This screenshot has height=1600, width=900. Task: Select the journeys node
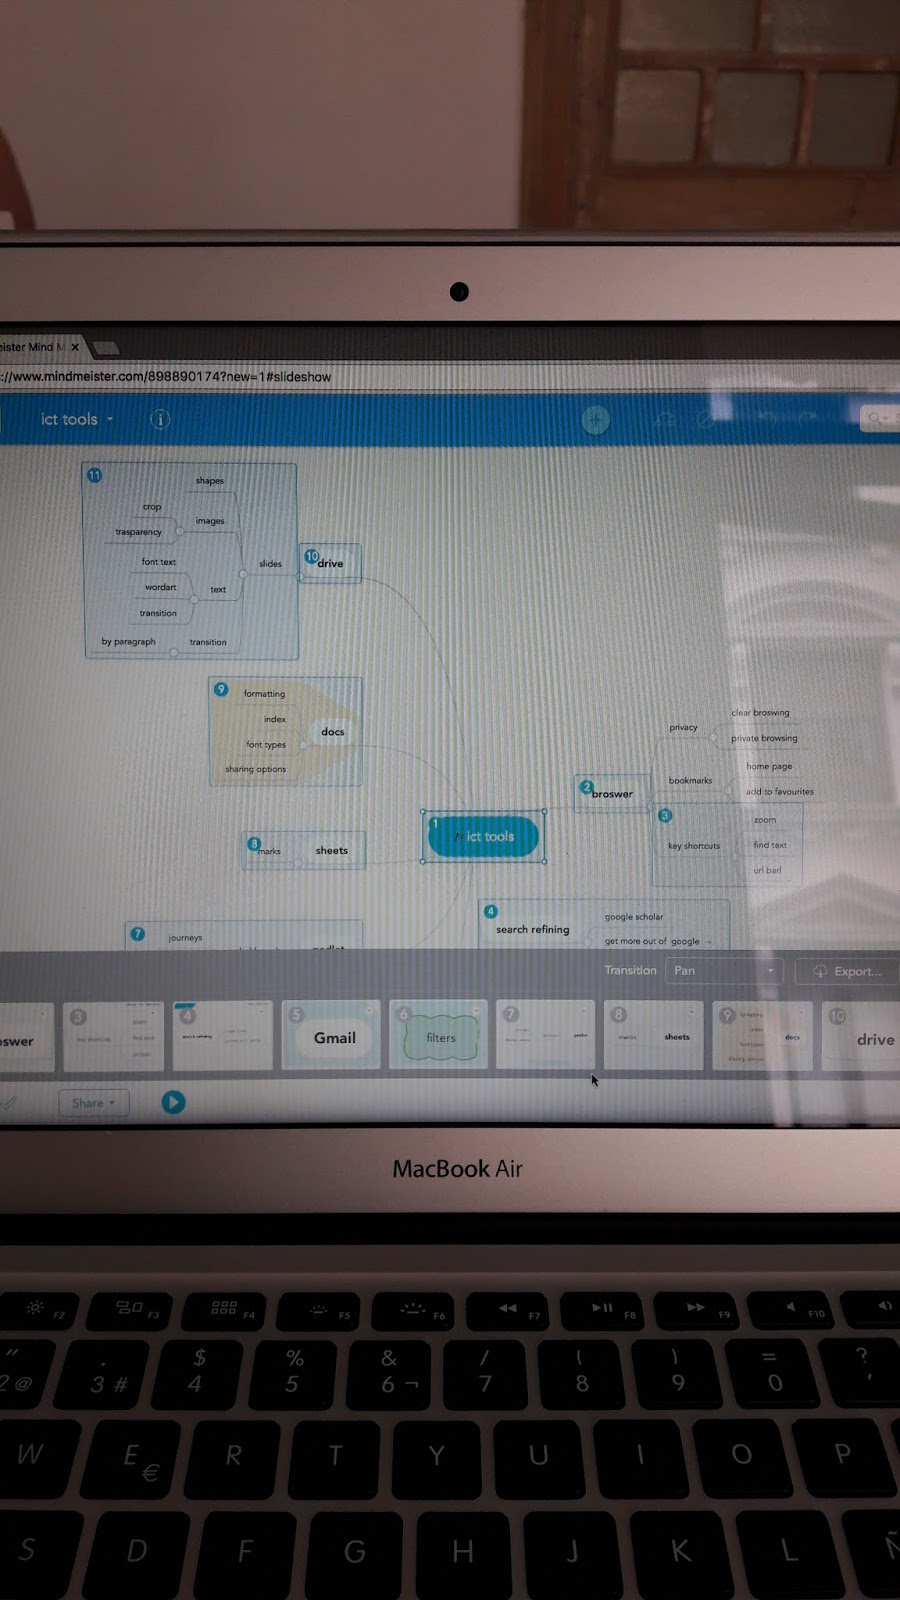coord(185,938)
